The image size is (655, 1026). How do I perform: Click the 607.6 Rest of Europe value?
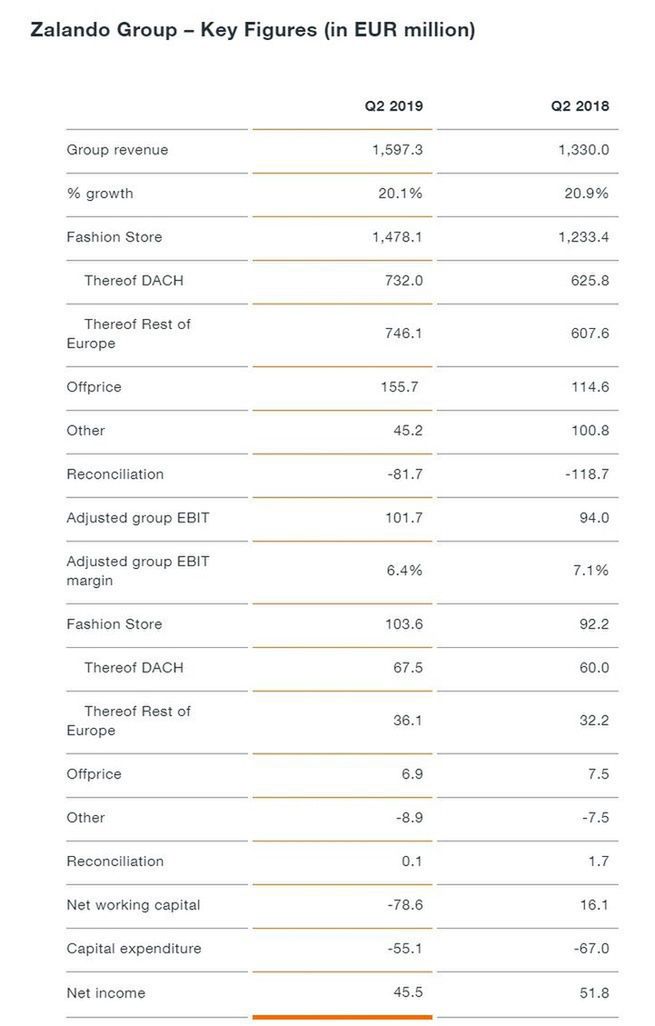[x=590, y=333]
